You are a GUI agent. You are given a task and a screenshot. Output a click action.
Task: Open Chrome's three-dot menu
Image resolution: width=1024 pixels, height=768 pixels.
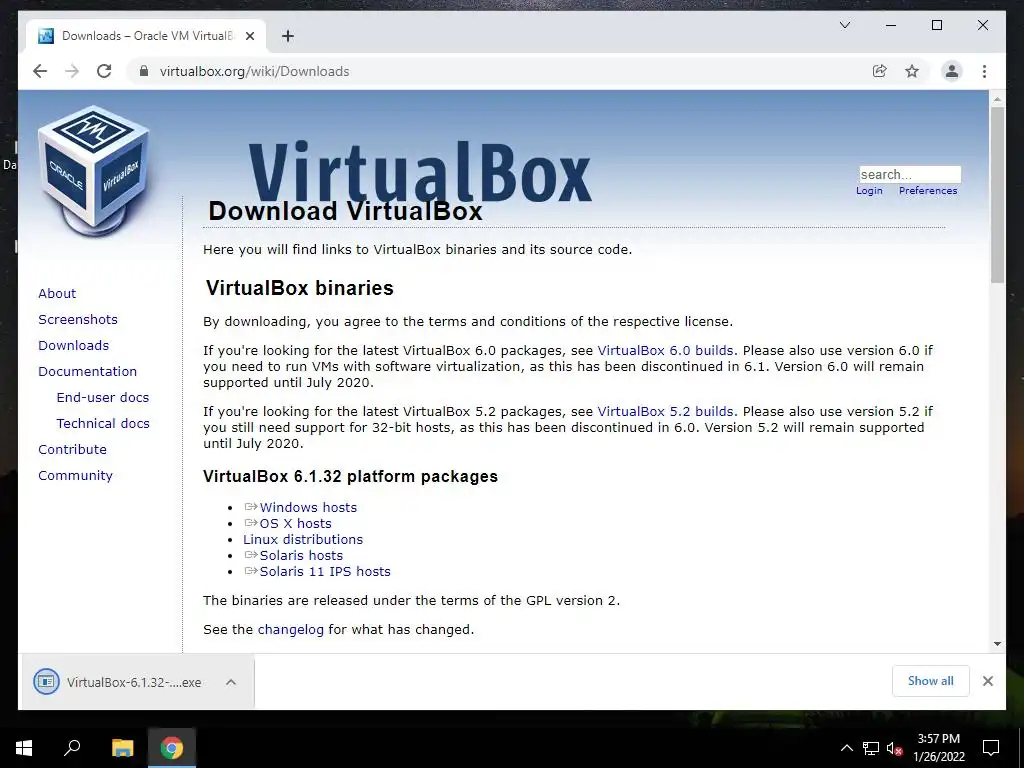tap(984, 71)
